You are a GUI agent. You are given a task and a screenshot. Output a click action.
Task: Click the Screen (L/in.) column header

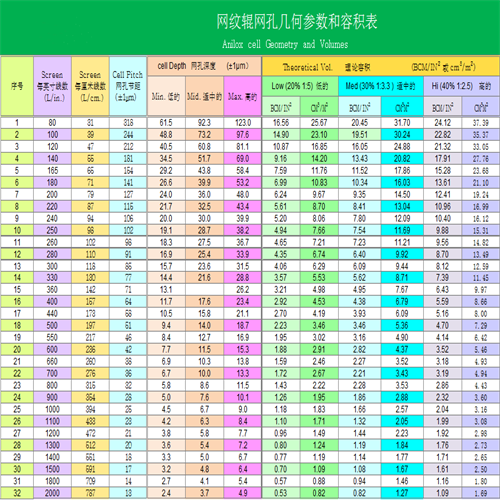tap(52, 86)
